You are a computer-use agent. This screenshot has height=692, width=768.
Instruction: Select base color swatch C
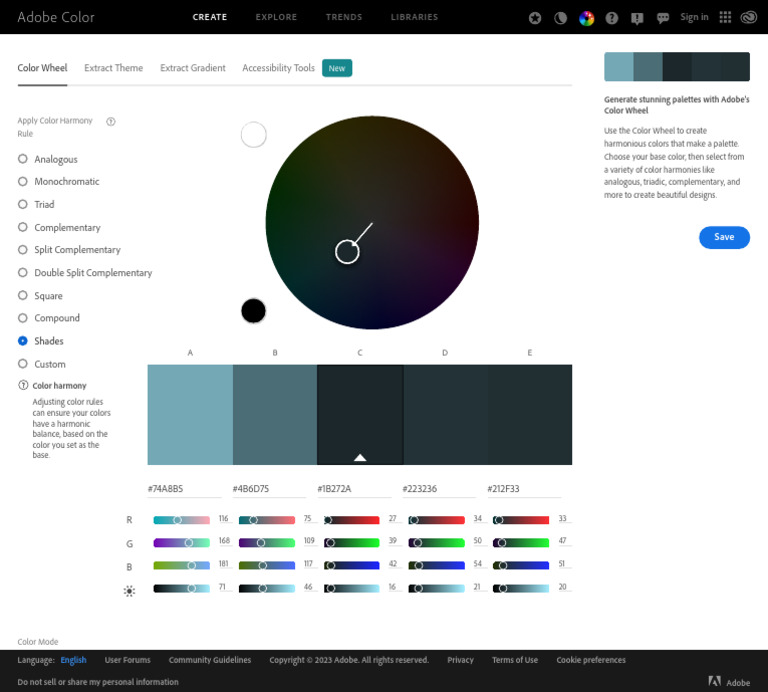pos(360,415)
